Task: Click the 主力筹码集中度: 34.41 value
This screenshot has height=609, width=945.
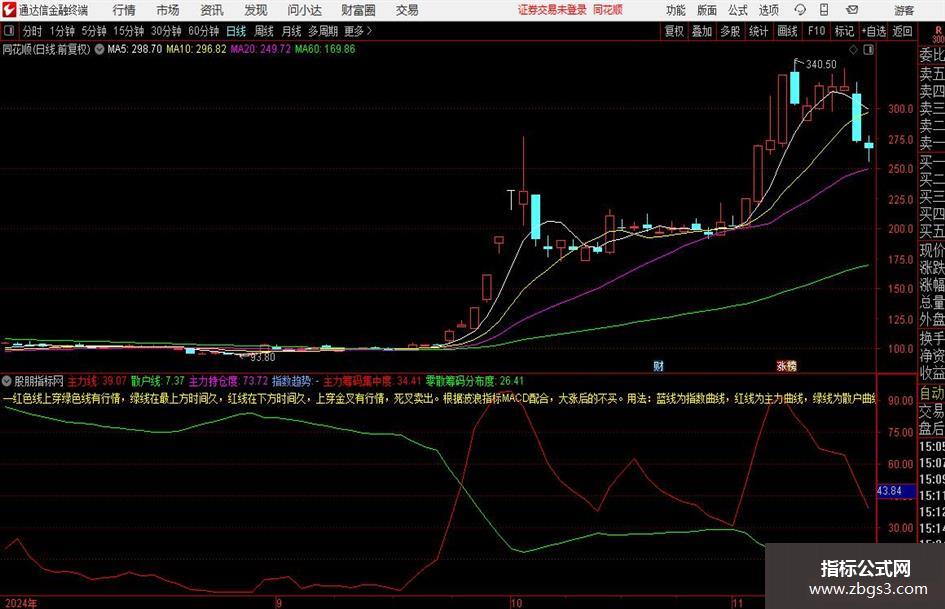Action: pyautogui.click(x=372, y=381)
